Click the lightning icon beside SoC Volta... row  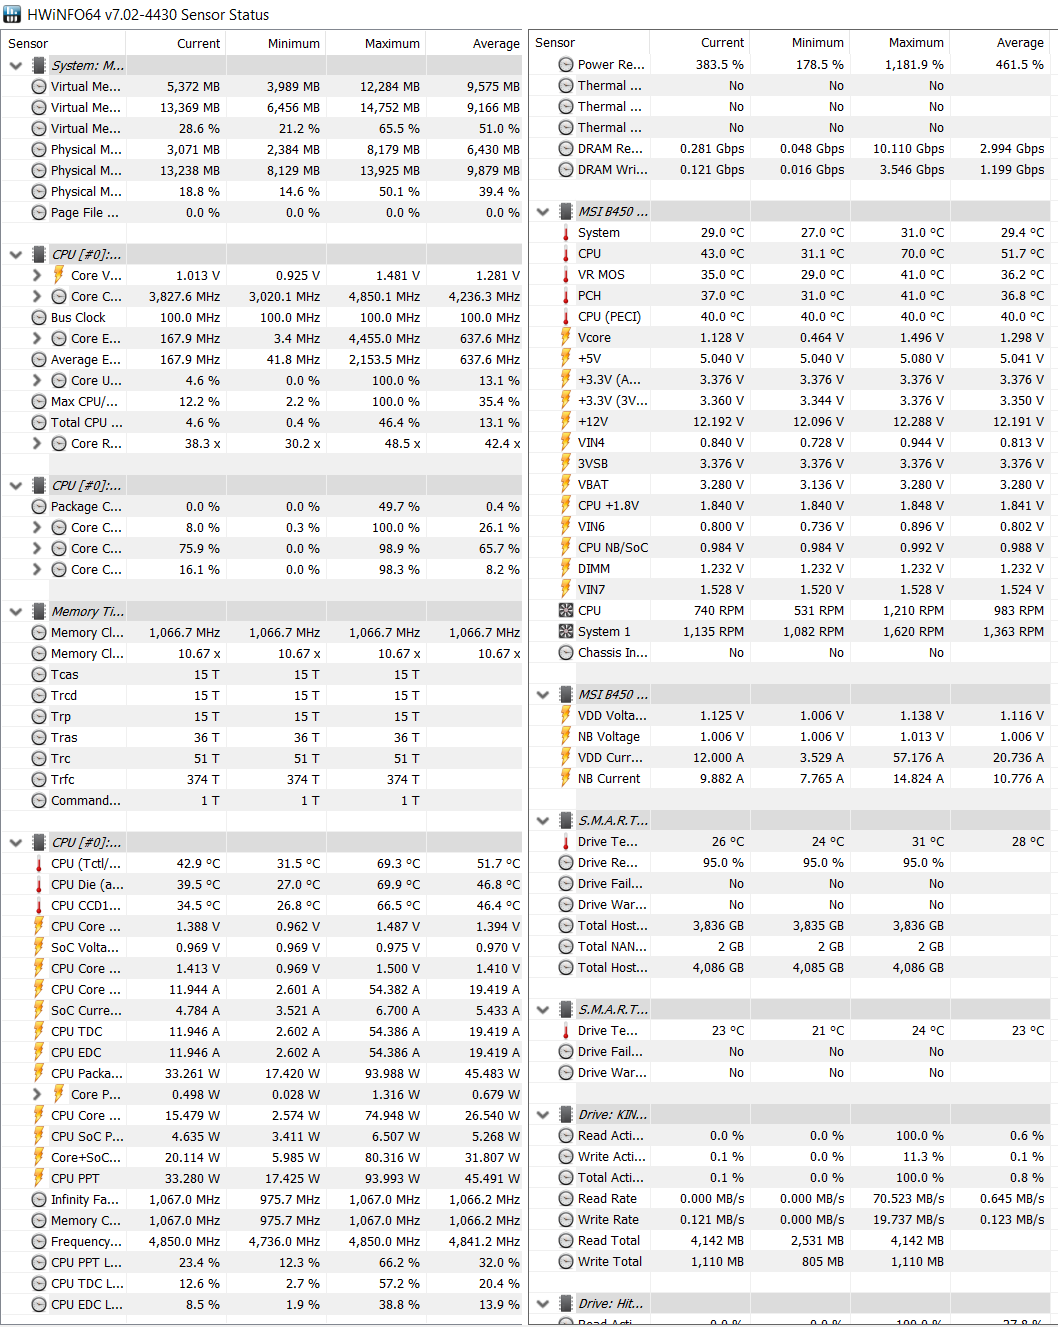click(x=39, y=947)
